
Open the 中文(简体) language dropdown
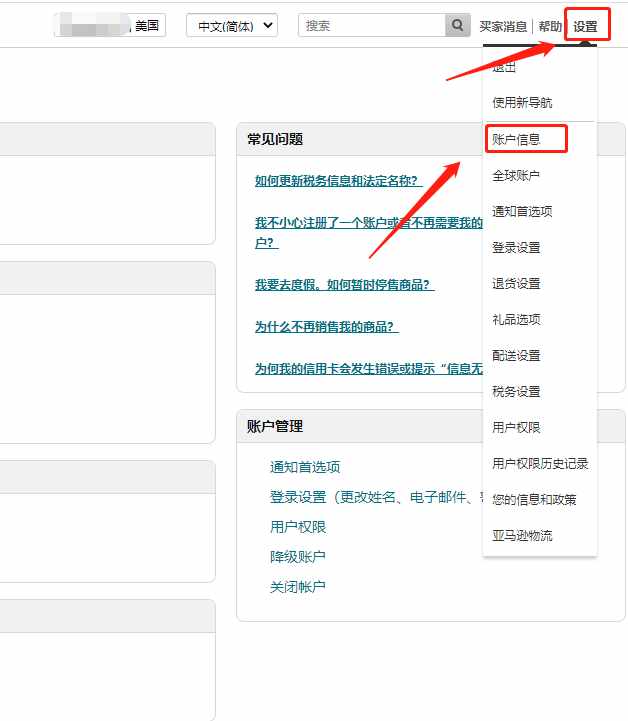point(232,25)
